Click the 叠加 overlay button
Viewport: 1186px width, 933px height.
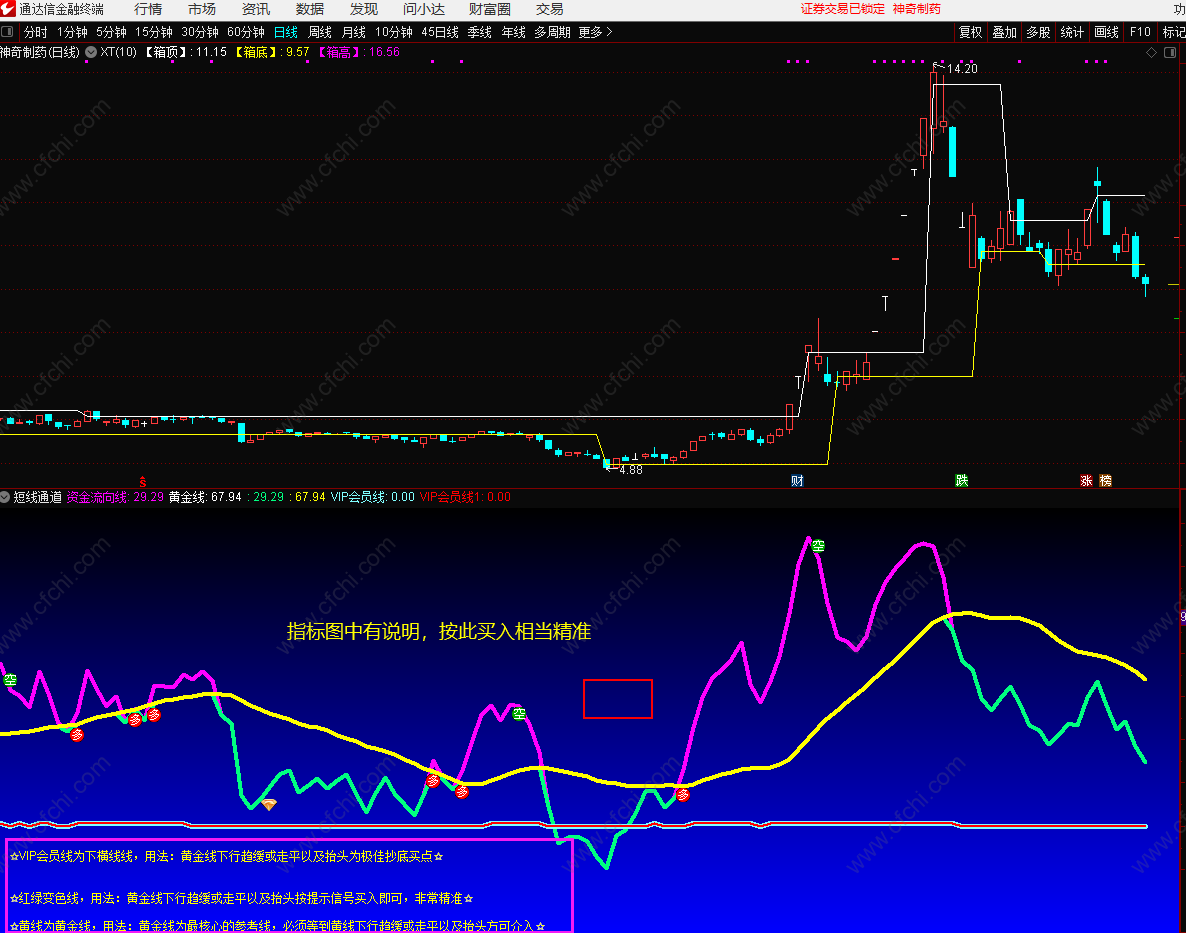[x=1004, y=32]
